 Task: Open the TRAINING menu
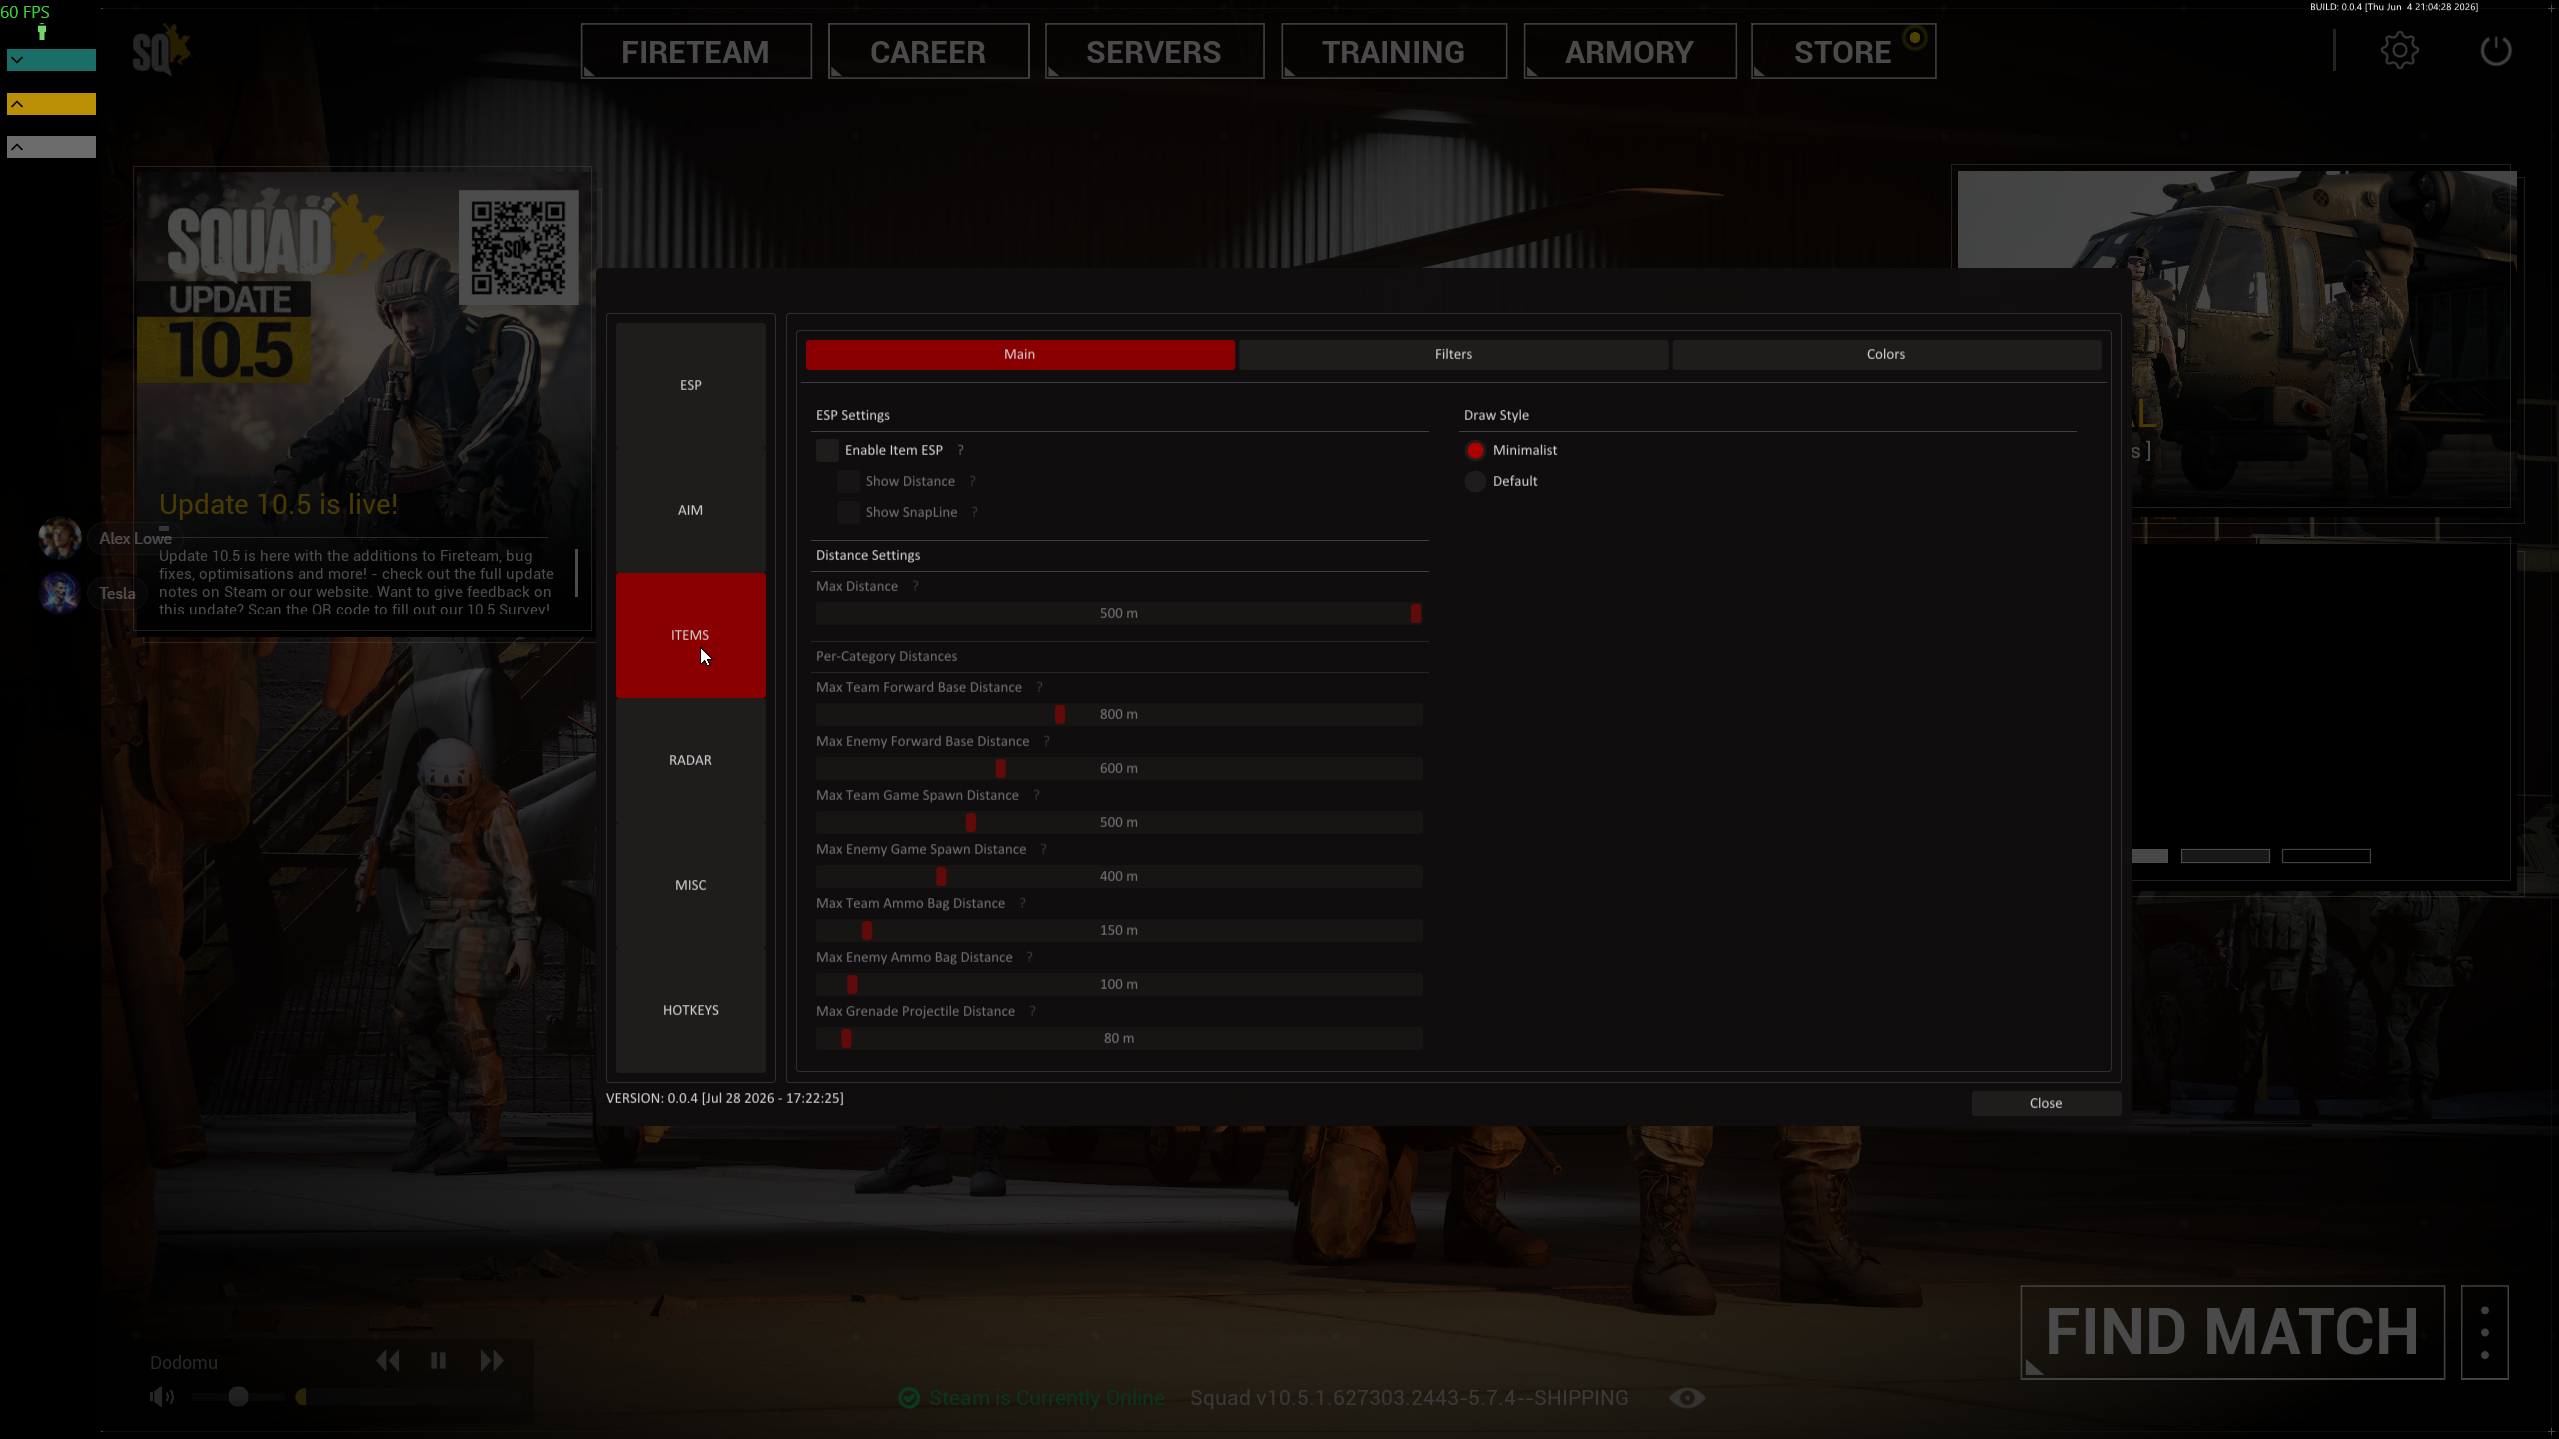pos(1394,51)
